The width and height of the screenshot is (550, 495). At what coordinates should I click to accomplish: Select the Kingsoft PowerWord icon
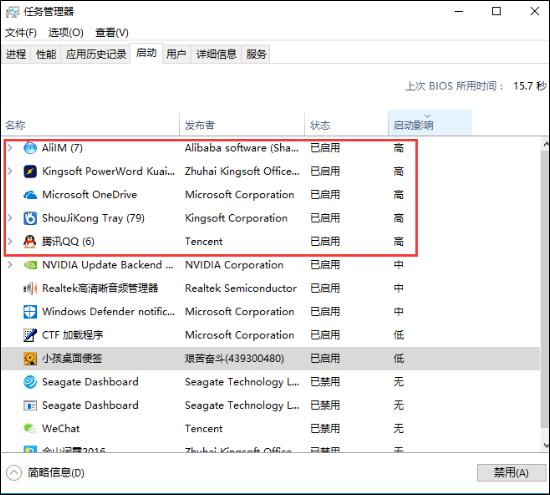[x=30, y=171]
